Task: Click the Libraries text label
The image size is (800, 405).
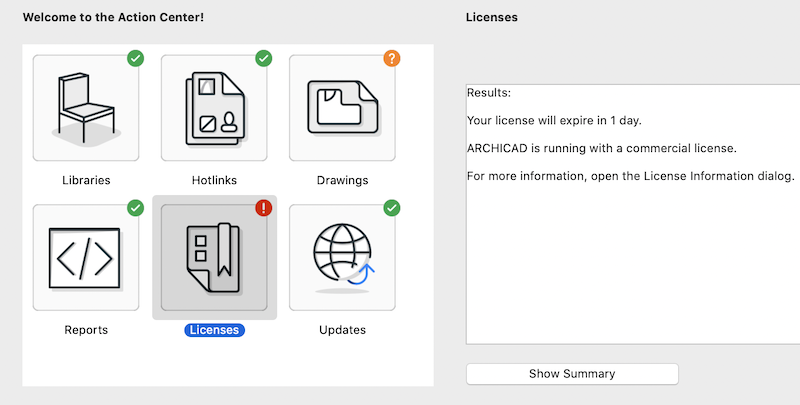Action: (86, 181)
